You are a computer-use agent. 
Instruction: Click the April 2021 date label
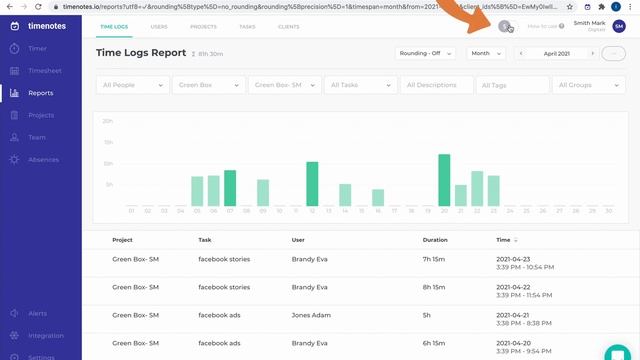click(x=556, y=53)
